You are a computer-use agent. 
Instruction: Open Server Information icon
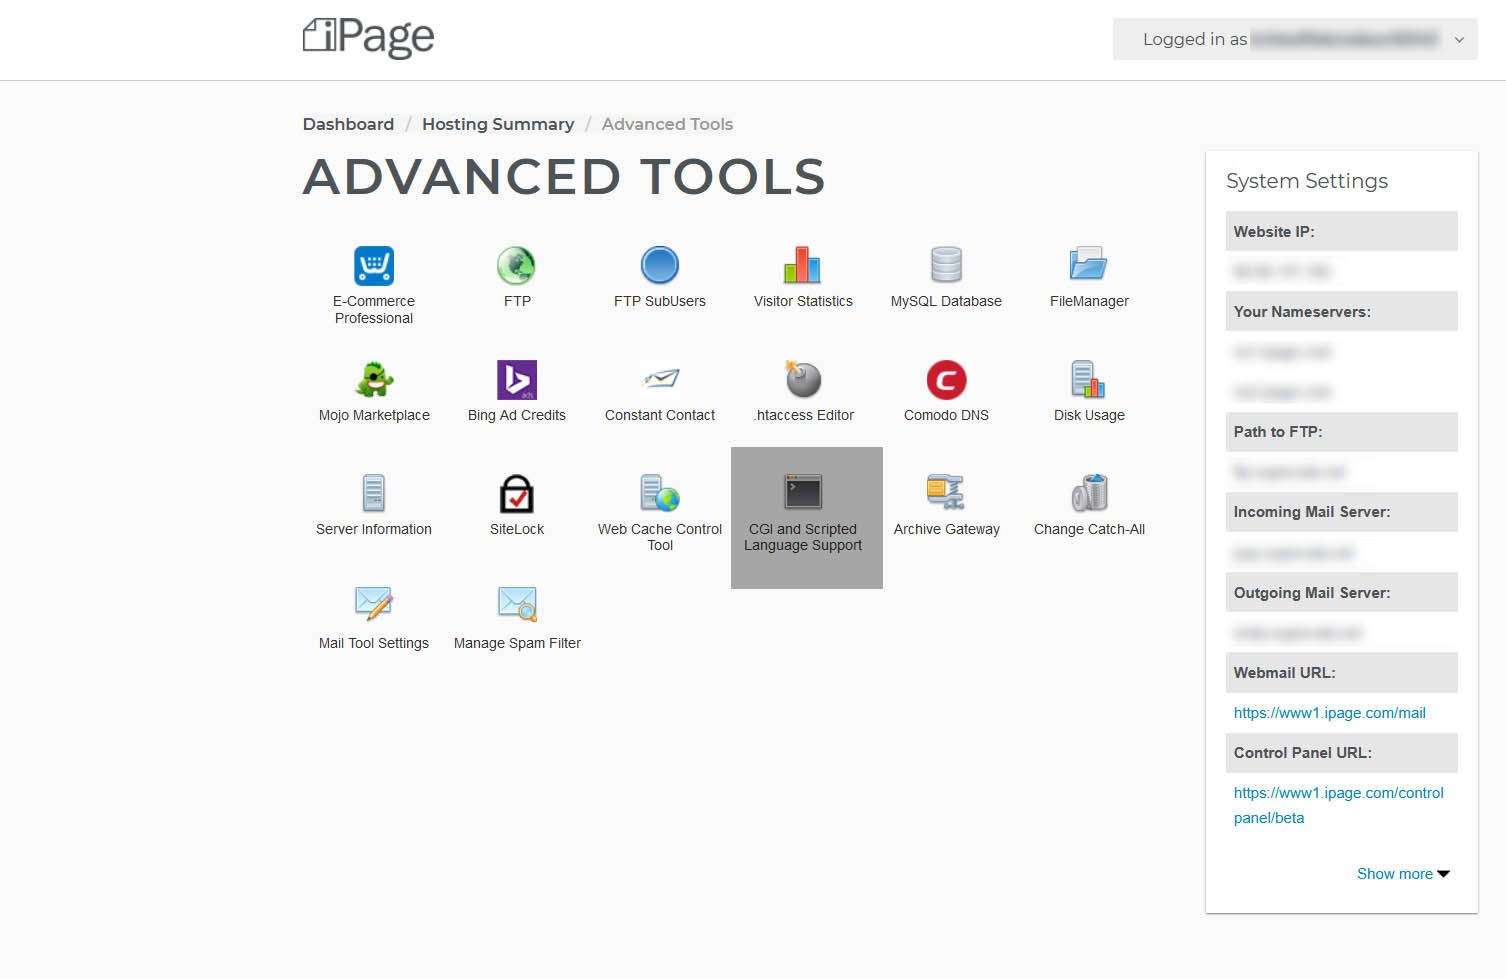click(x=374, y=493)
